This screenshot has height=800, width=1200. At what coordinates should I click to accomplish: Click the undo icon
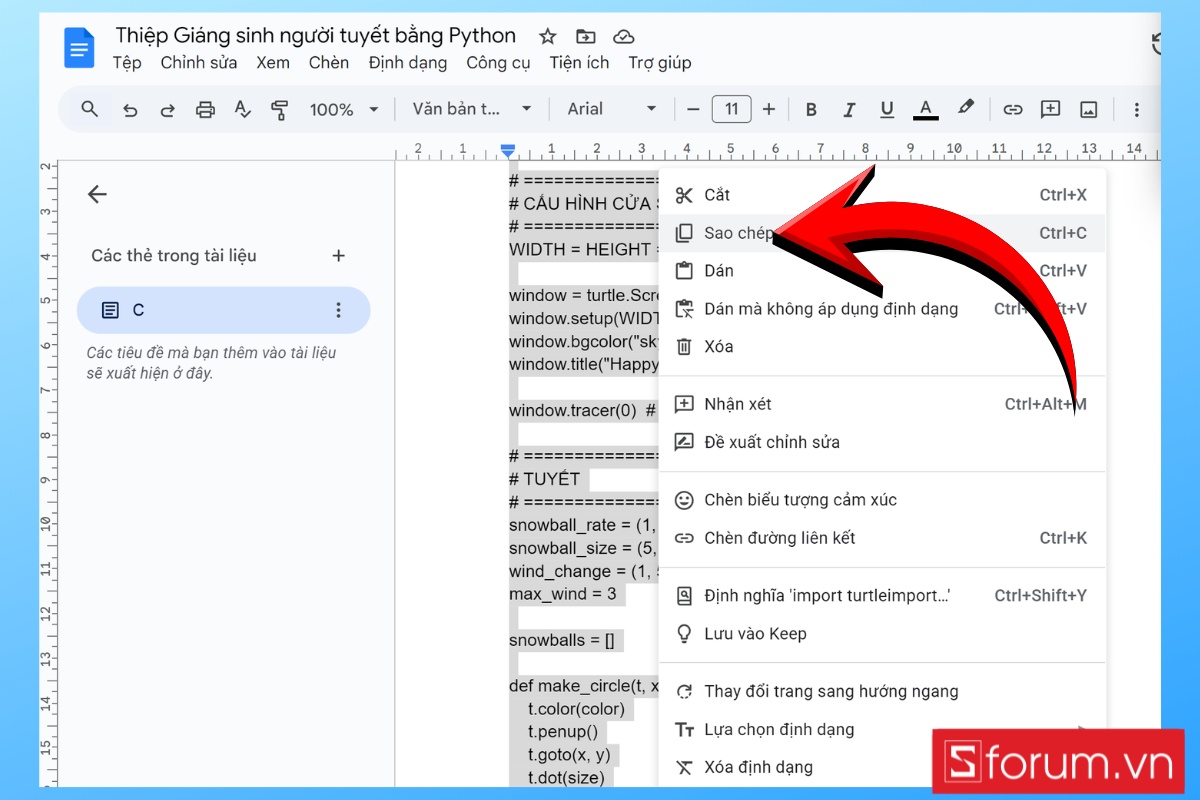(129, 109)
